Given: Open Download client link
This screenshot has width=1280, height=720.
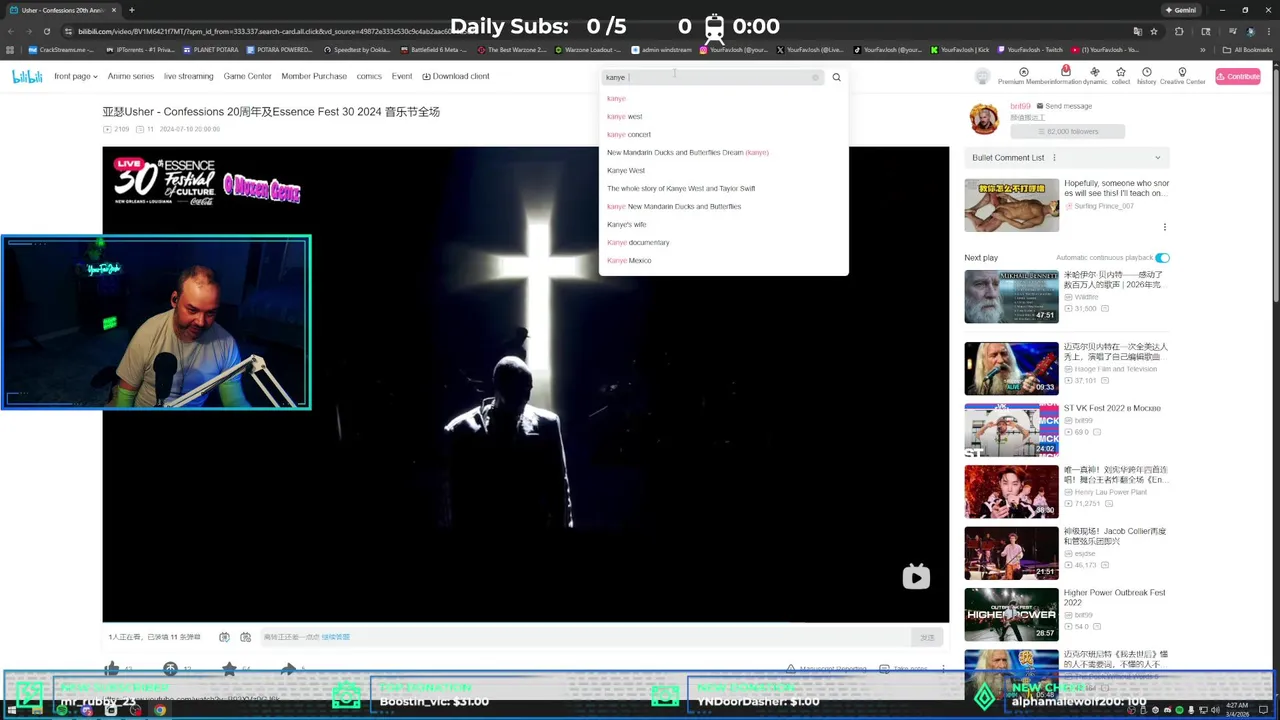Looking at the screenshot, I should point(456,76).
